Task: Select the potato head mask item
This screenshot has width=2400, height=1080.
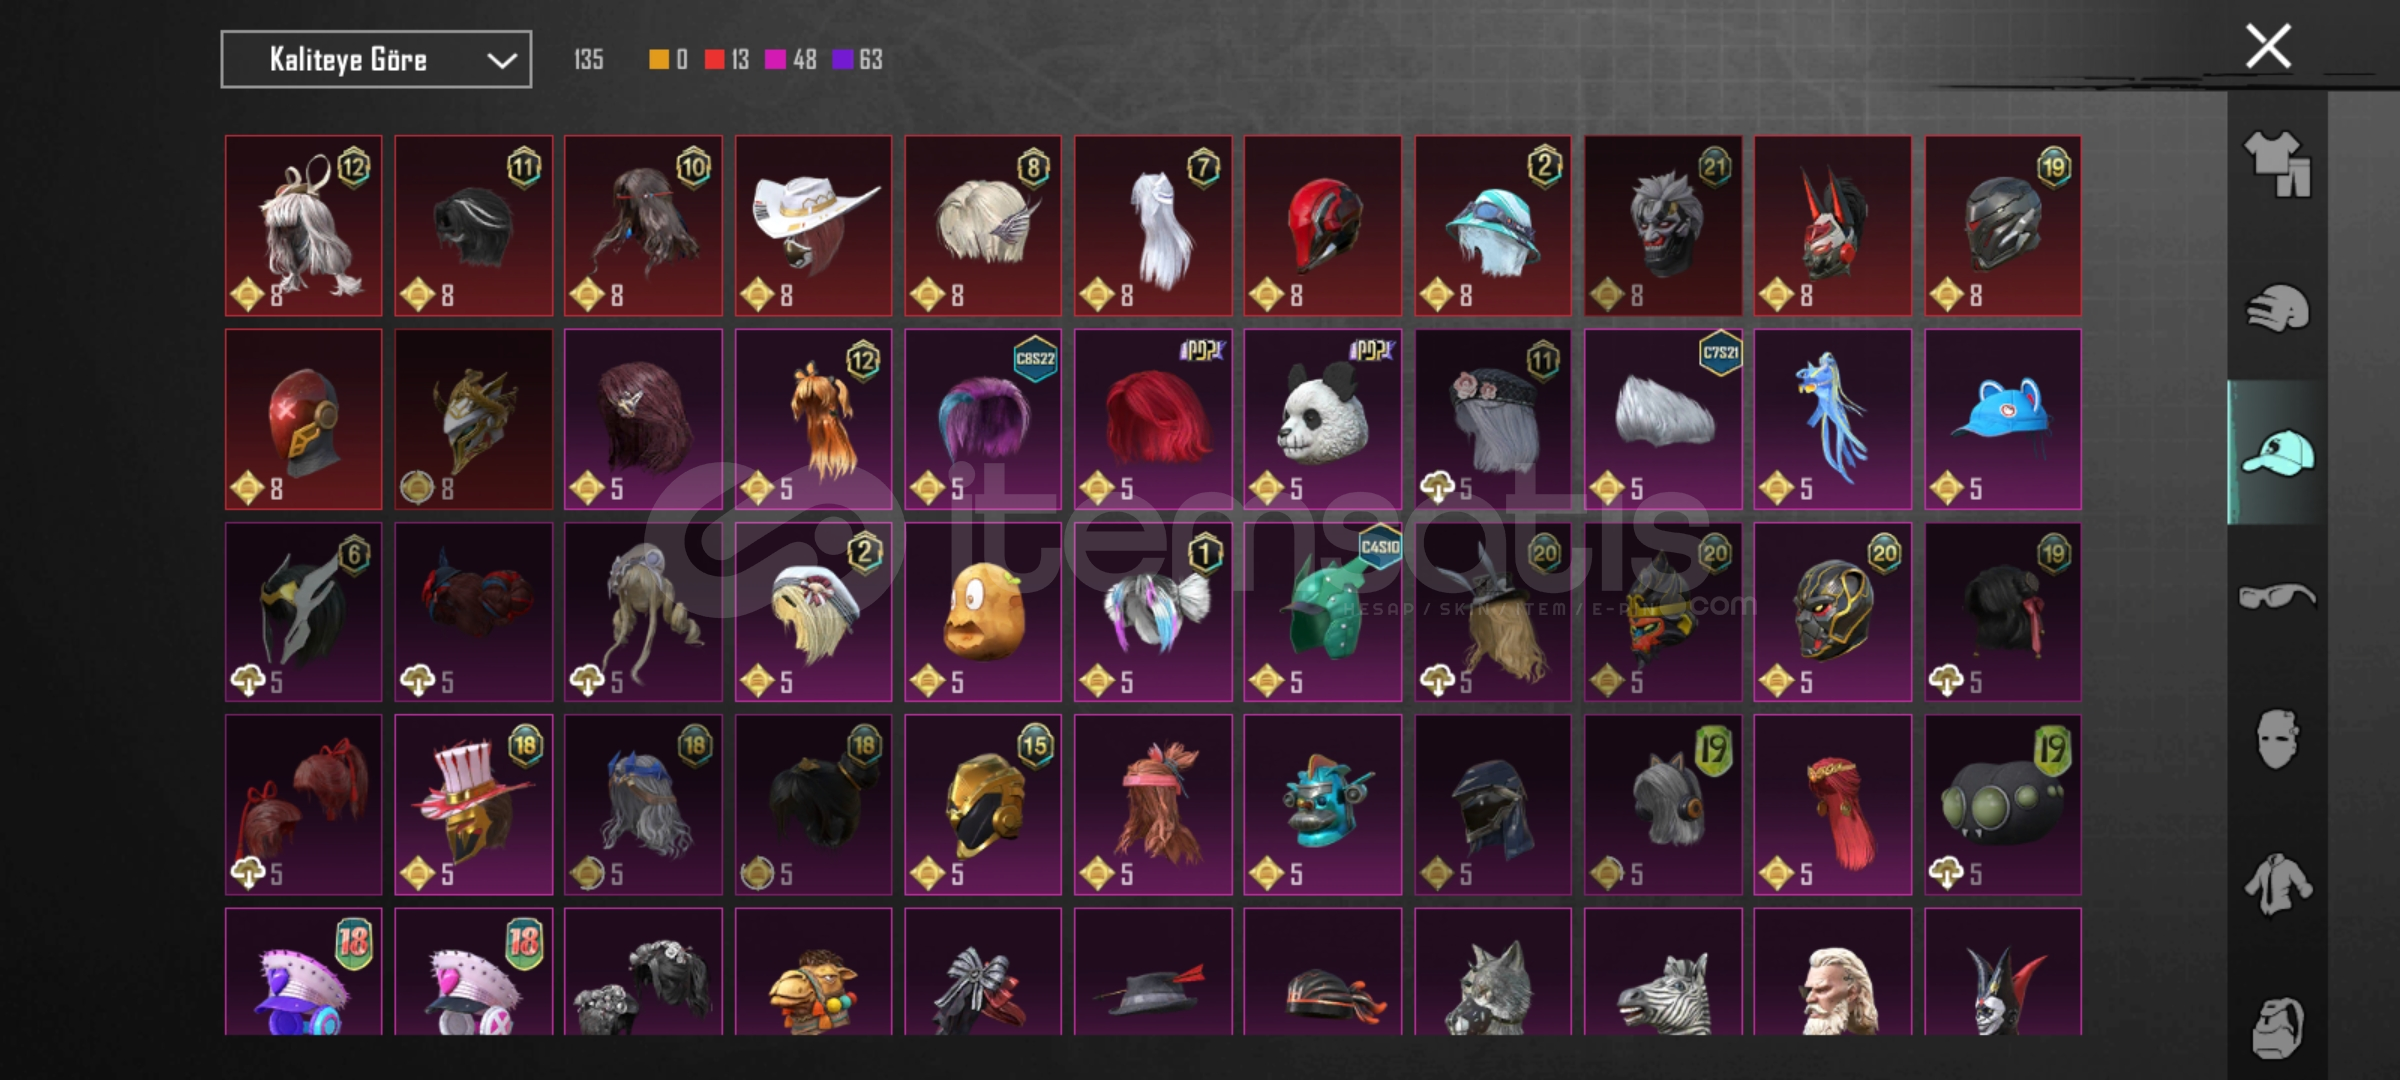Action: (983, 612)
